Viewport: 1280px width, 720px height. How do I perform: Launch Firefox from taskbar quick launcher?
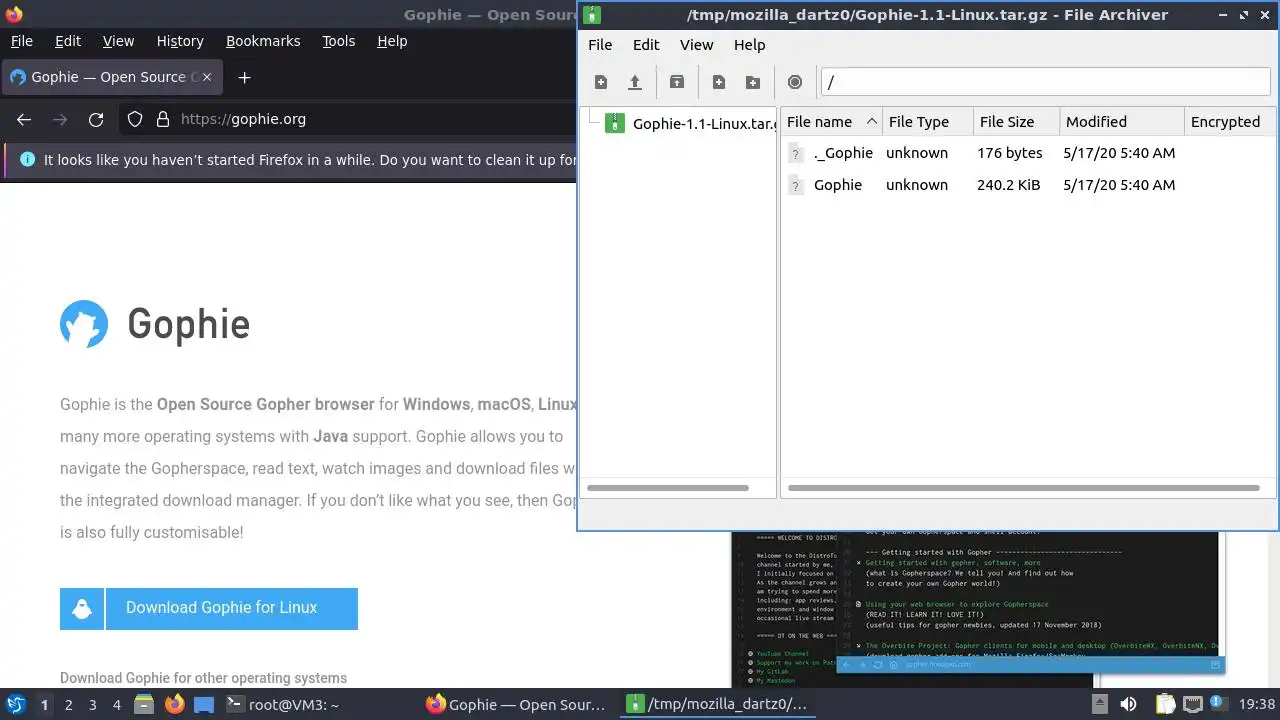174,704
